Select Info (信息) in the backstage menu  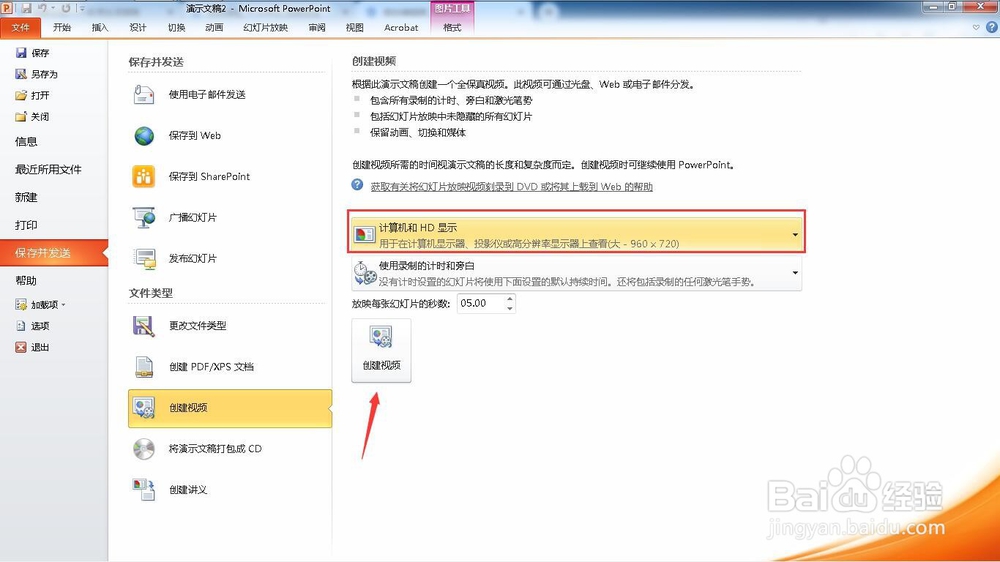[x=26, y=142]
